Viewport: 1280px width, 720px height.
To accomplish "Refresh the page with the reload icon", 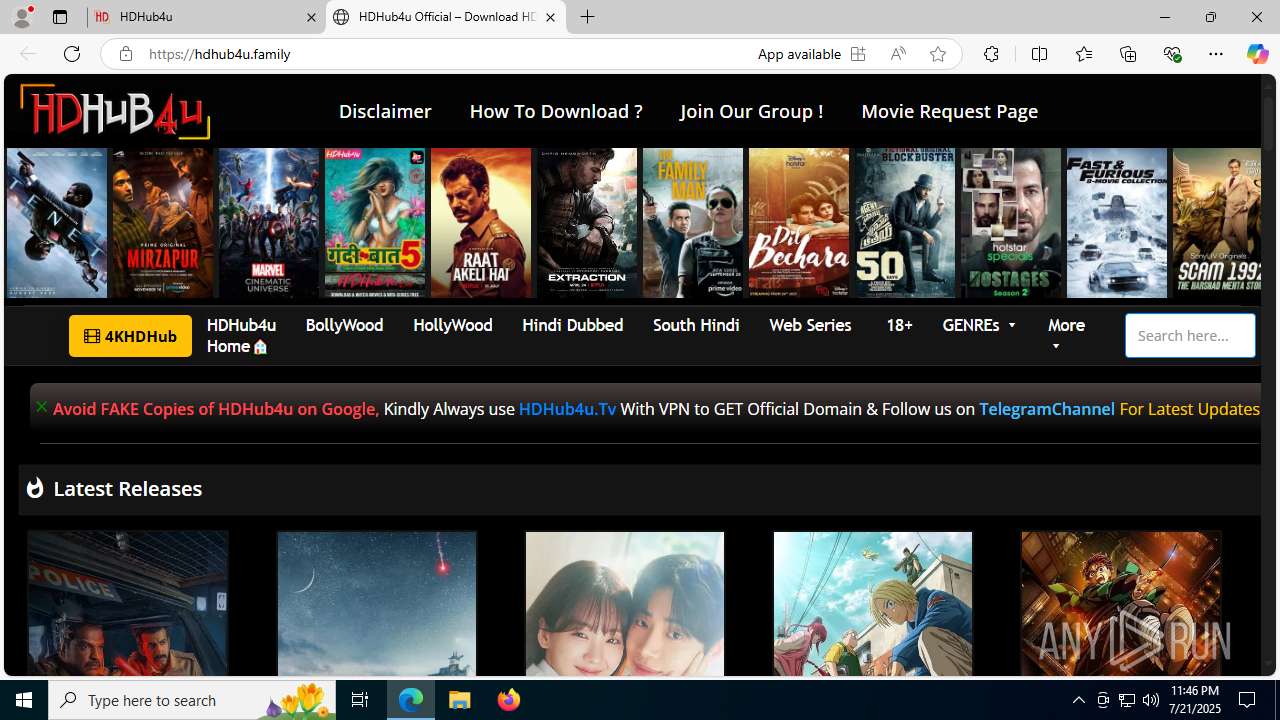I will click(x=72, y=54).
